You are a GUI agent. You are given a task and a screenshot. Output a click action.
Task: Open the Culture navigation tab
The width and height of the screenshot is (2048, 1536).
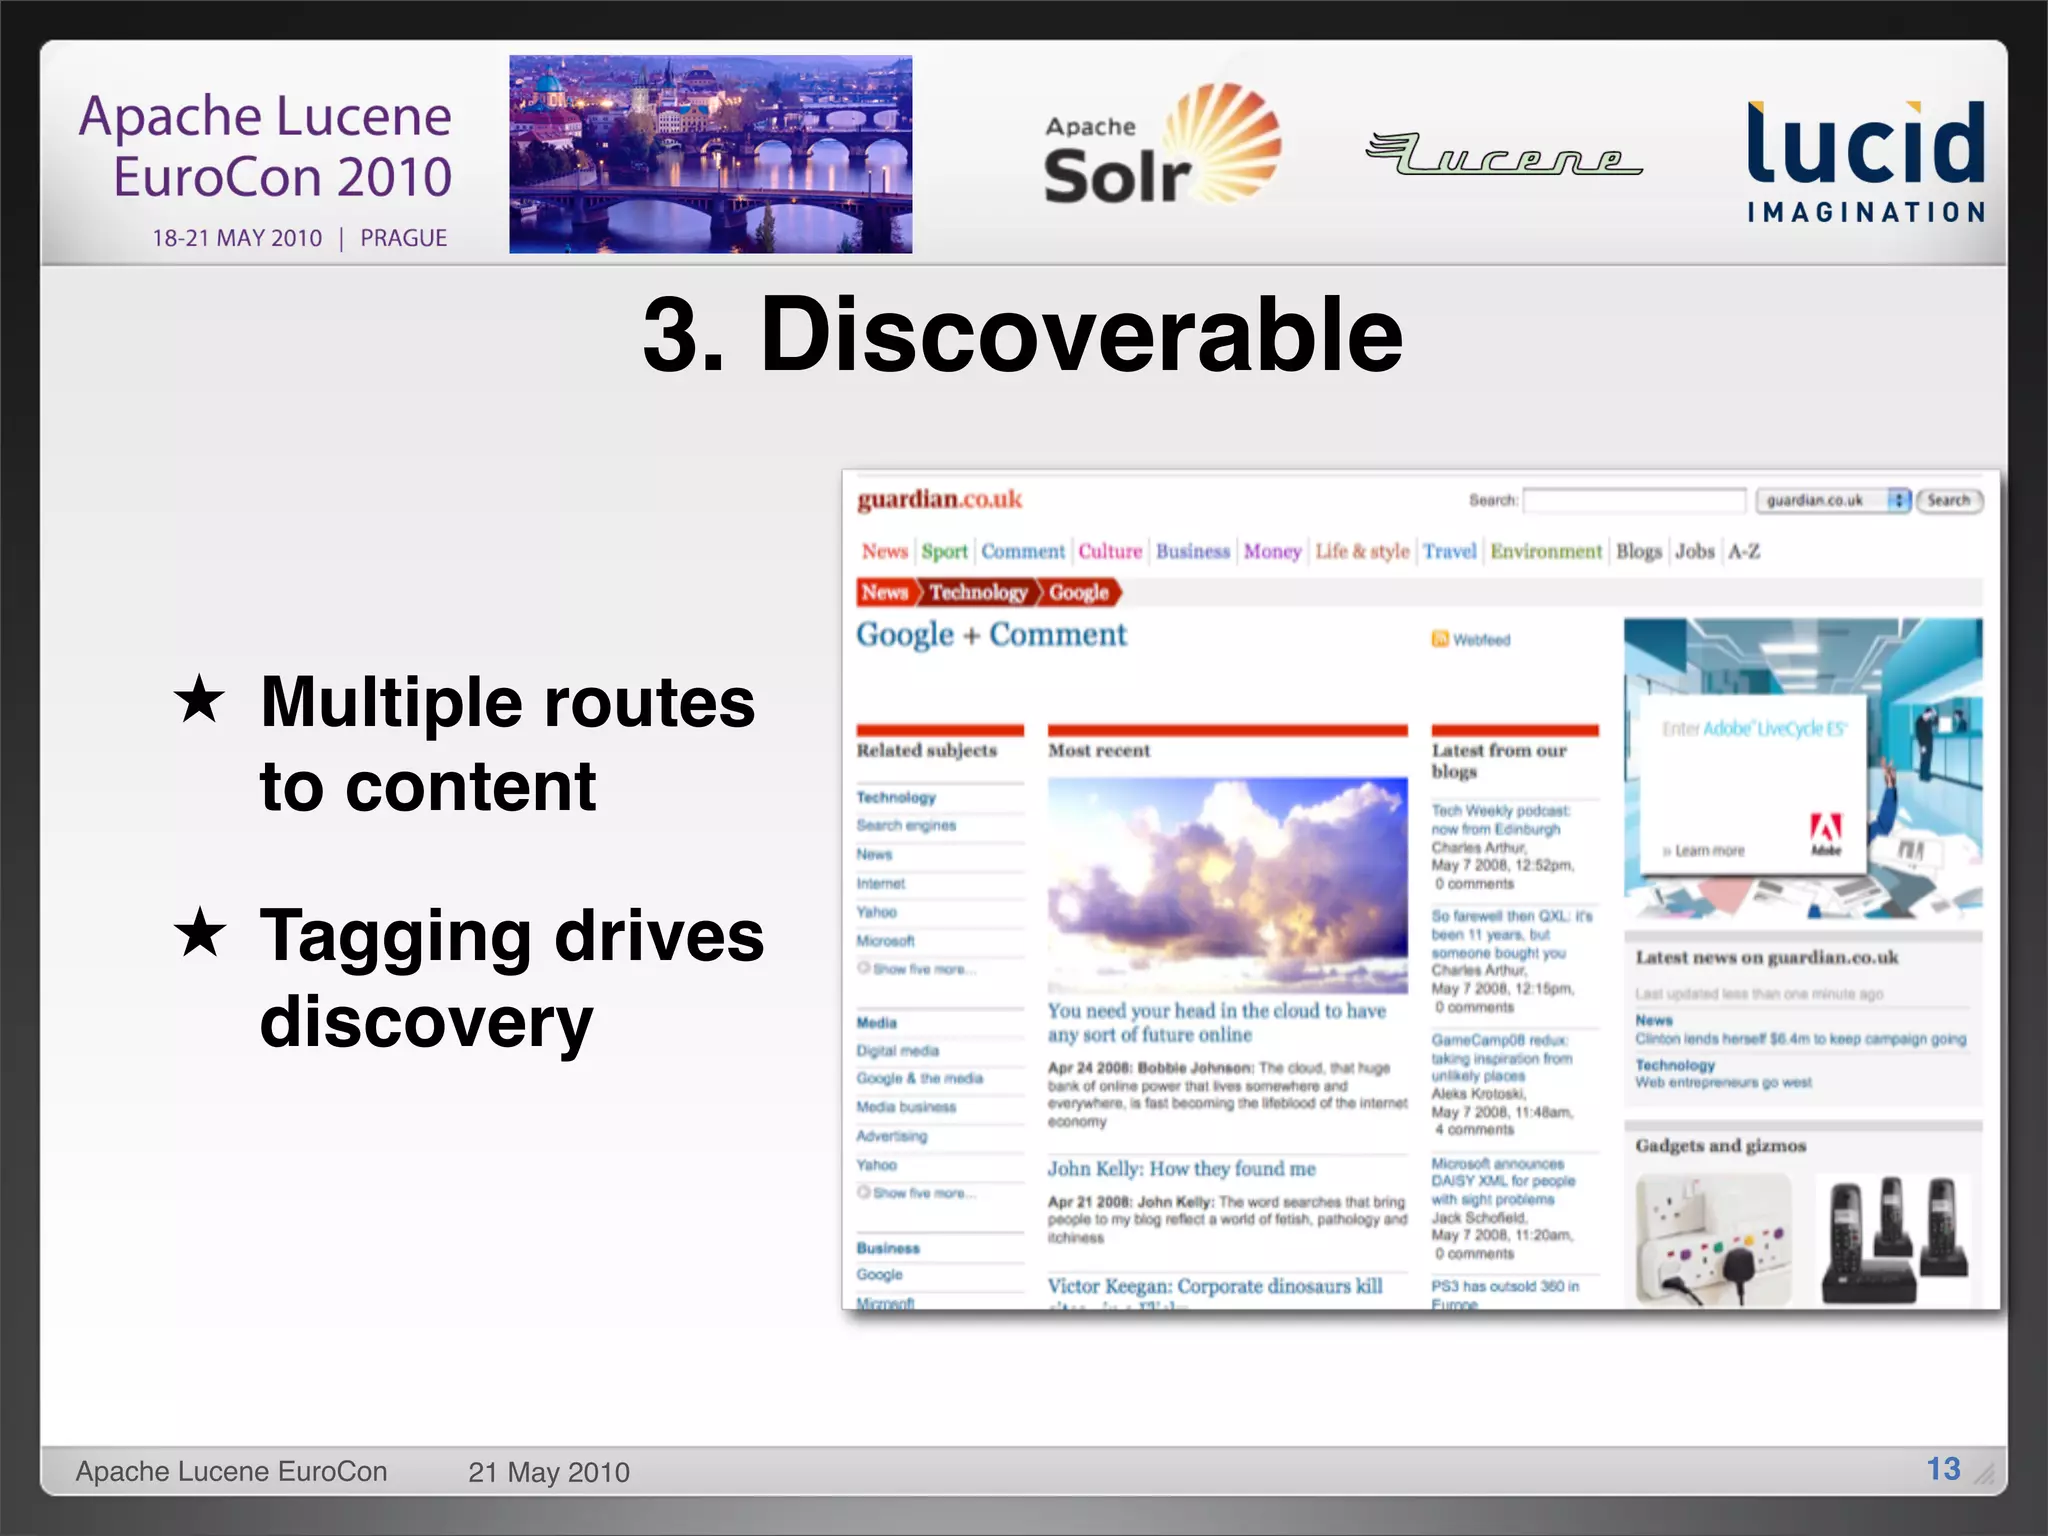coord(1110,551)
